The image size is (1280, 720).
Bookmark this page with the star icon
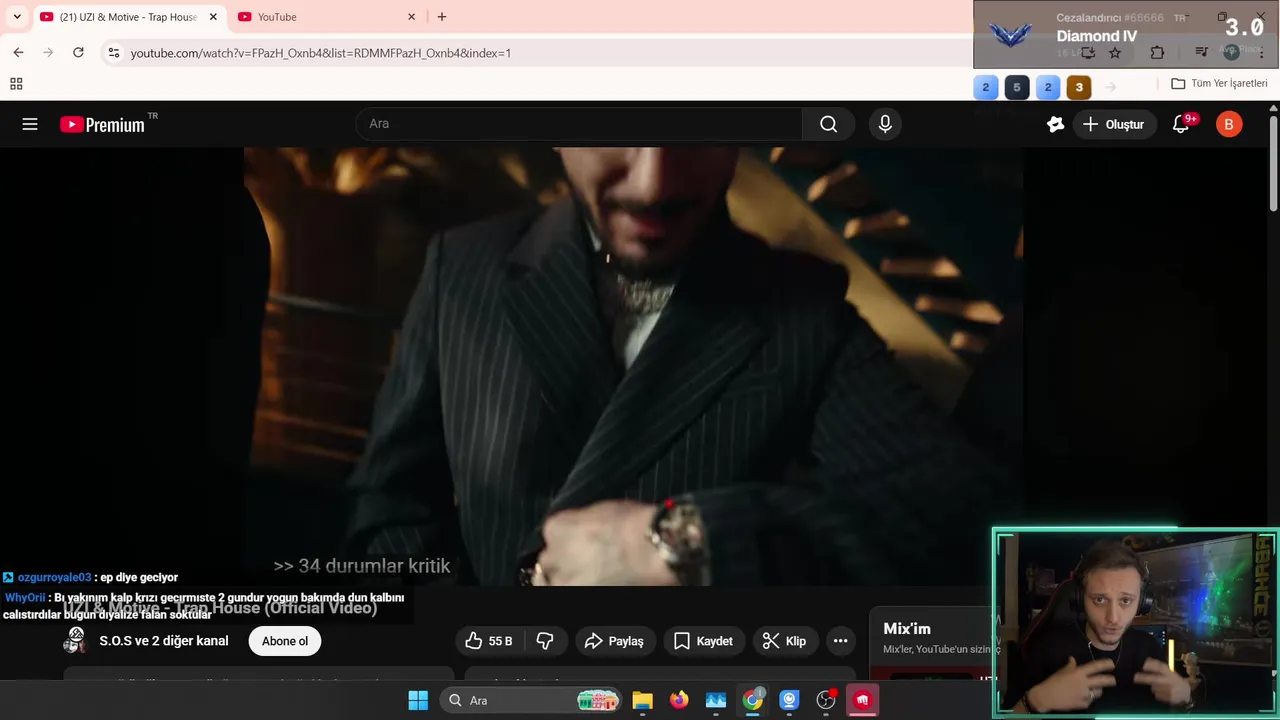[1115, 52]
